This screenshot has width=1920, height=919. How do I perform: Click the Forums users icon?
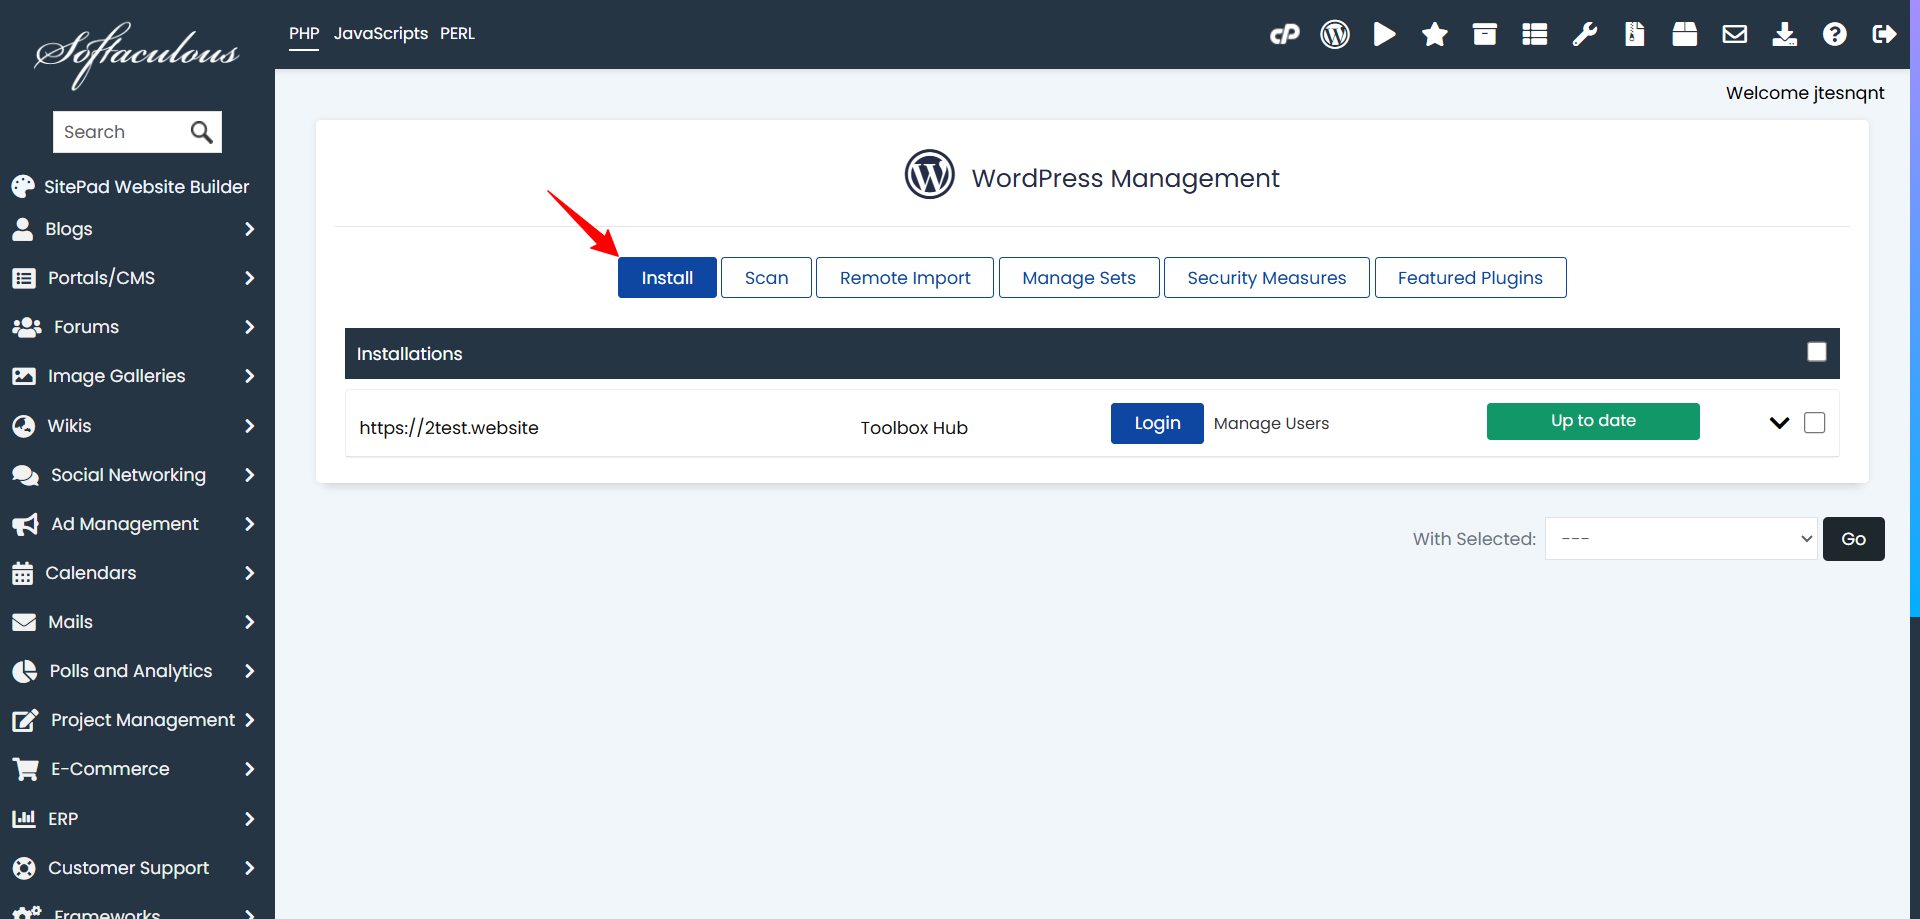click(x=26, y=327)
